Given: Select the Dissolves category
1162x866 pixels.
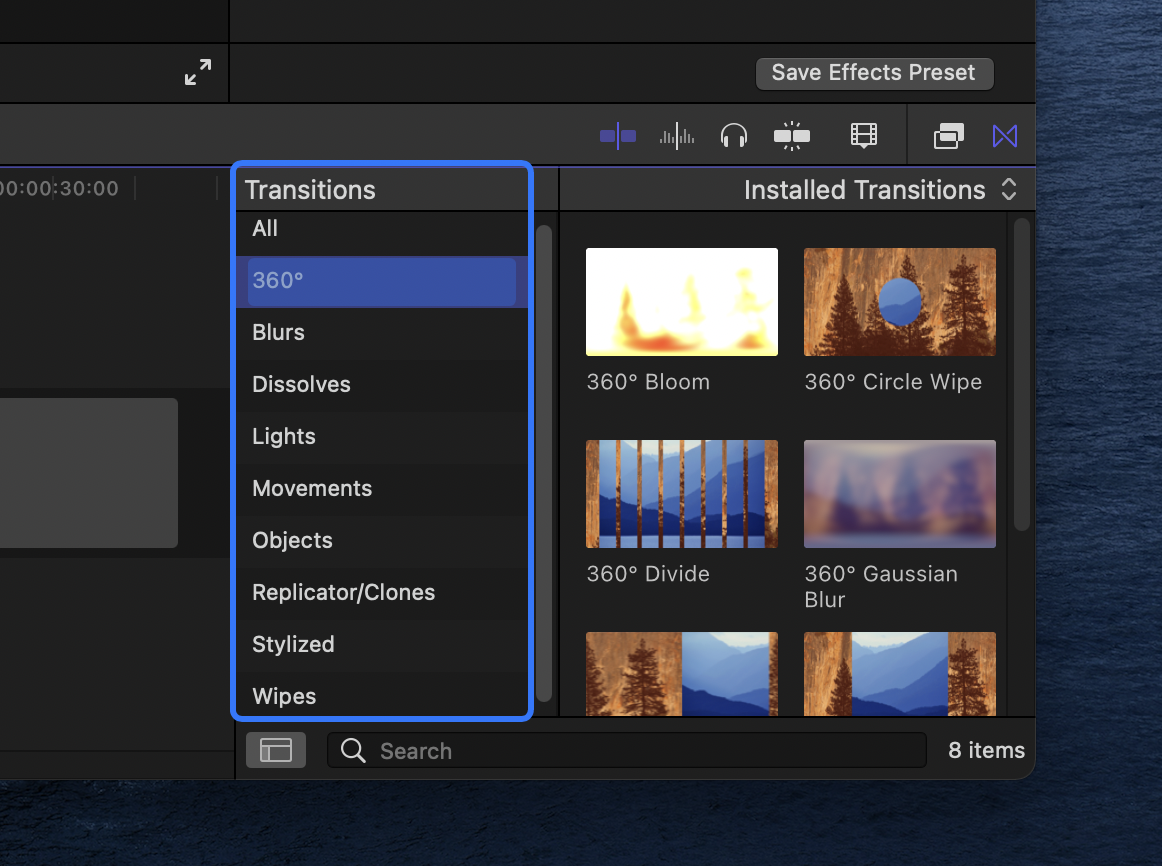Looking at the screenshot, I should coord(382,384).
